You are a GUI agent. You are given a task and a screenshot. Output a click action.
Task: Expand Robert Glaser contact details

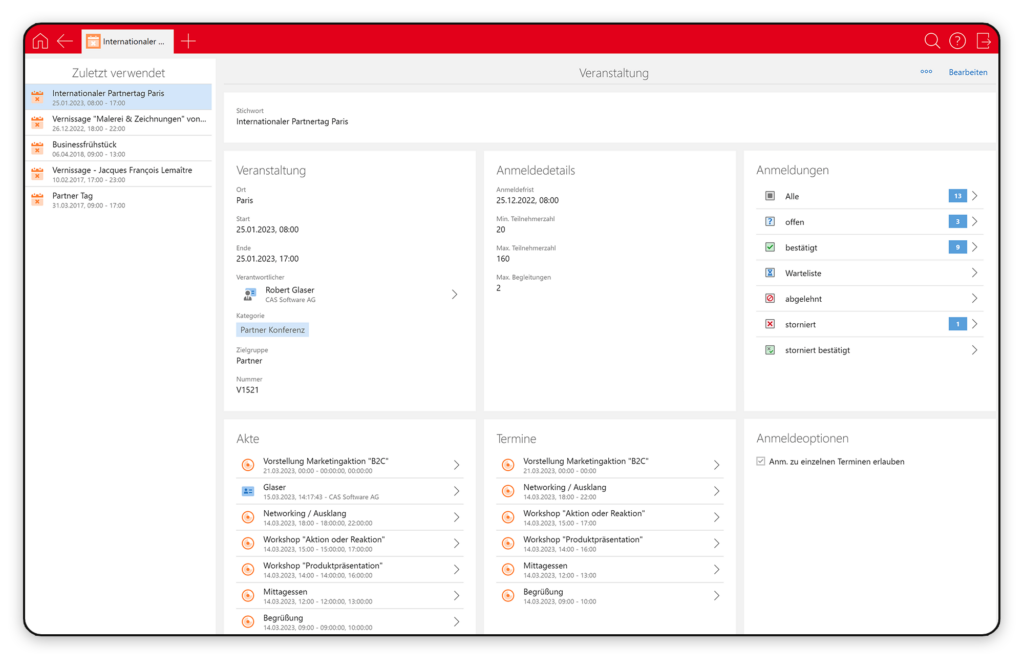pos(454,293)
